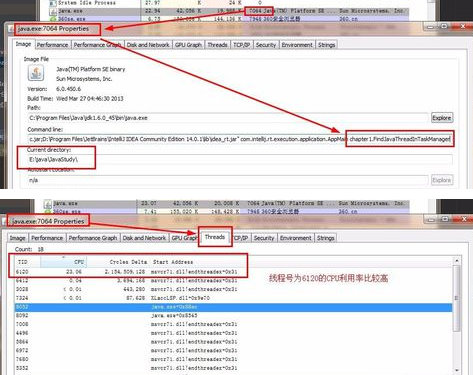This screenshot has height=375, width=473.
Task: Go to Performance tab in the thread list window
Action: 47,238
